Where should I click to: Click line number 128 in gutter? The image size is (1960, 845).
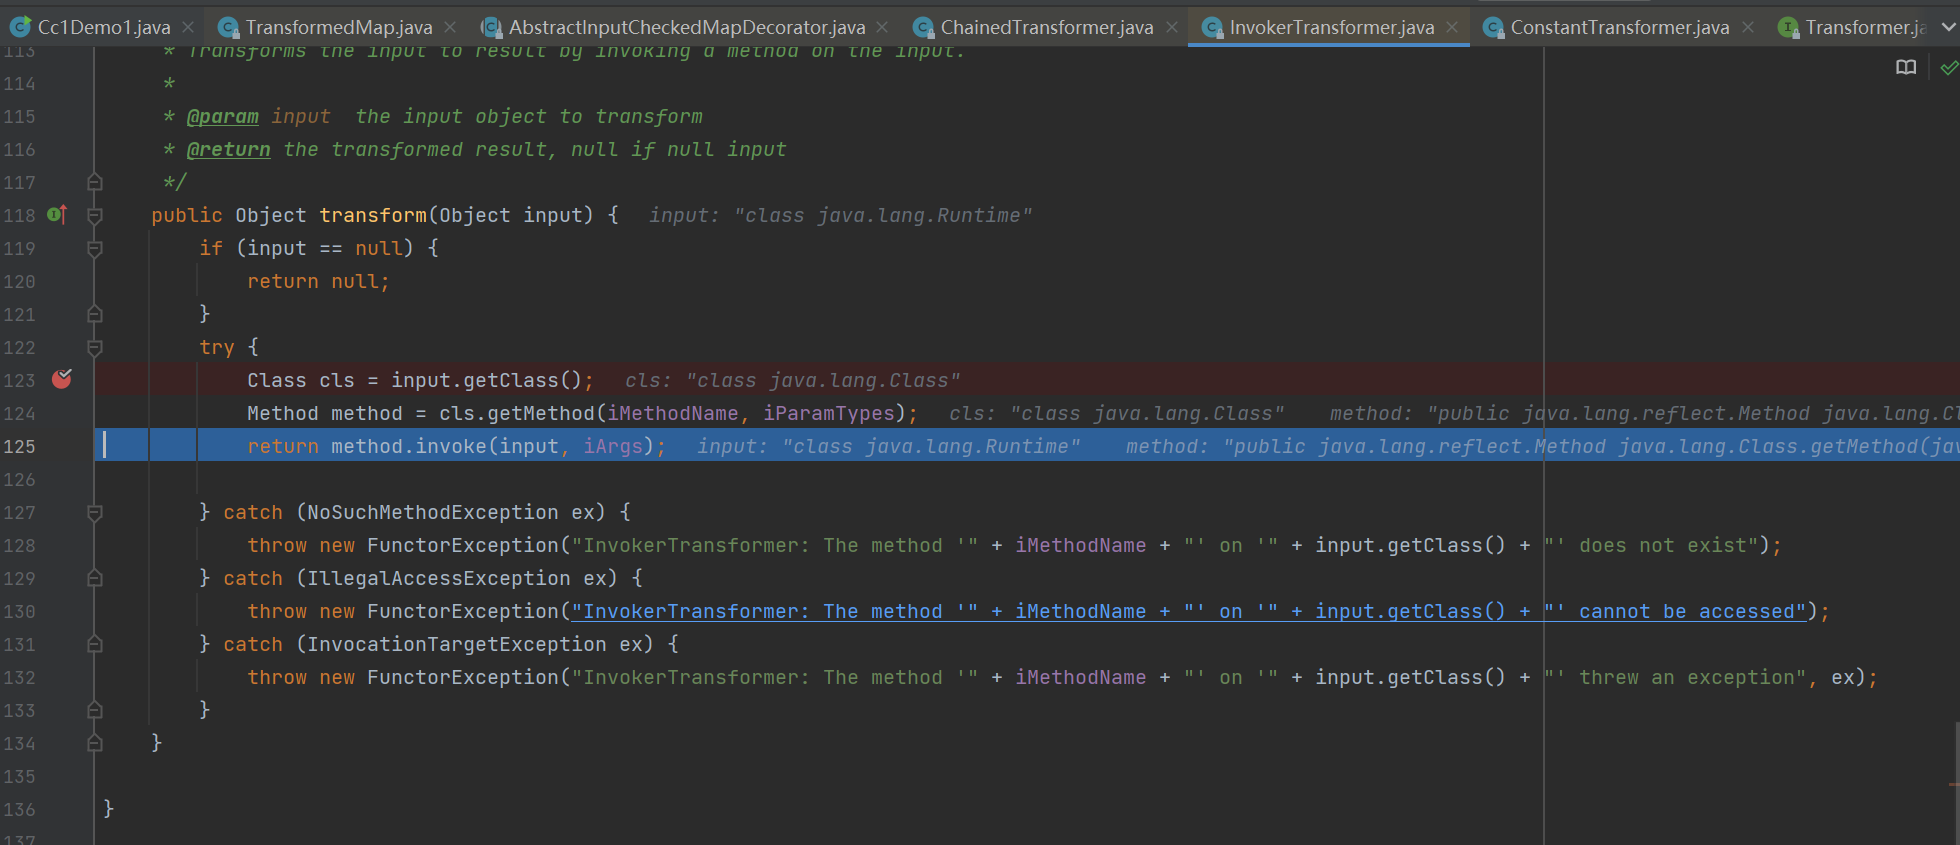19,545
